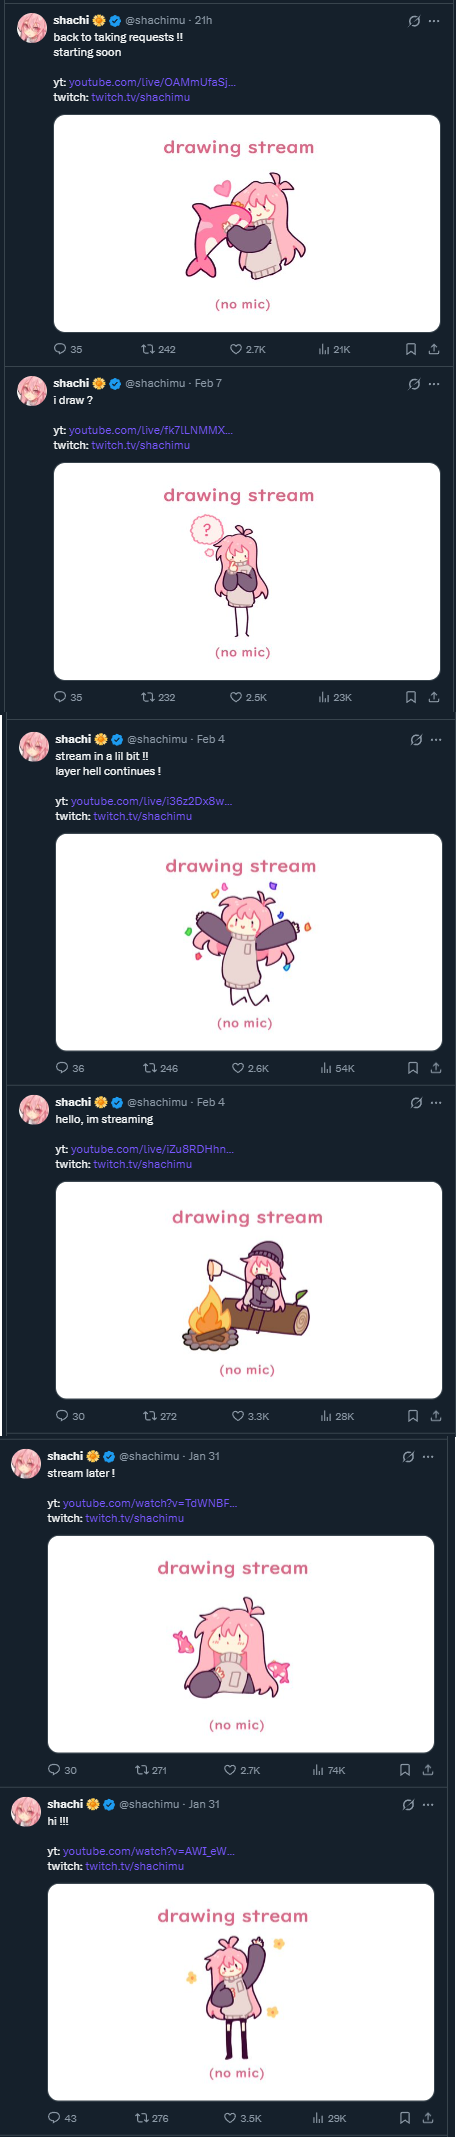Open three-dot menu on 'hi !!!' tweet
This screenshot has width=456, height=2140.
(x=428, y=1804)
